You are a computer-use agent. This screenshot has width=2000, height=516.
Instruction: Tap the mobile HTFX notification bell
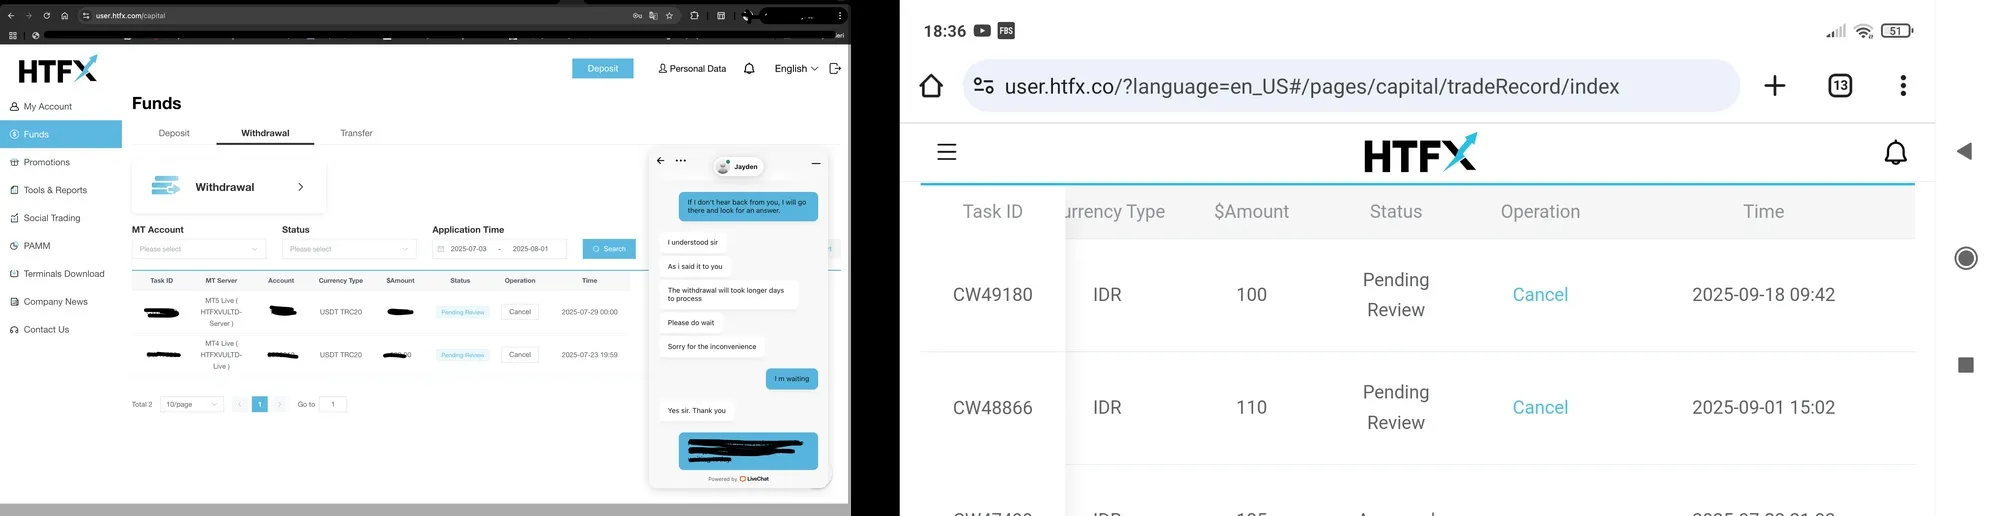tap(1895, 152)
